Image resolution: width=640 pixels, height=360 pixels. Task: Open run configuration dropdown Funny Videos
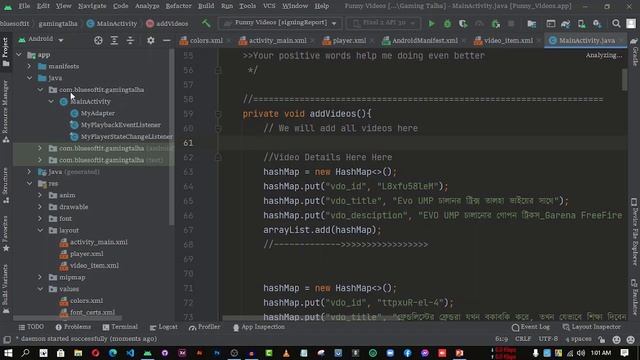(281, 23)
